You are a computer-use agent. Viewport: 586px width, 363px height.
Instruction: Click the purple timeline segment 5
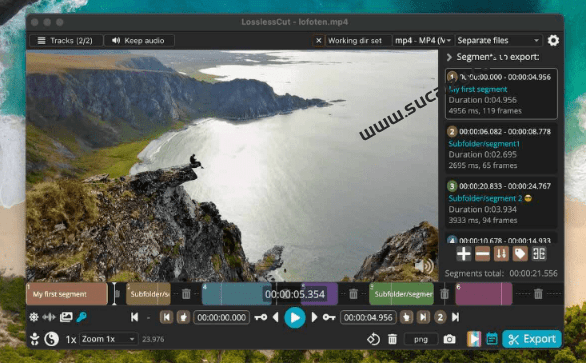(x=320, y=294)
